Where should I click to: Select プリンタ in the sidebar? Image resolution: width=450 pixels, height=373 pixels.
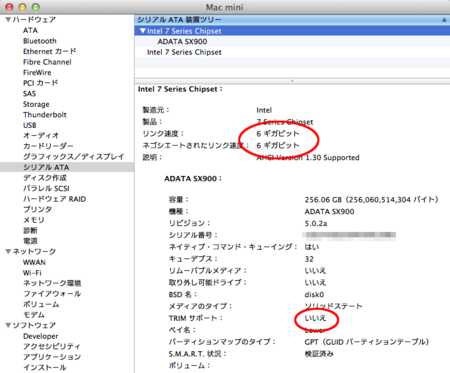point(37,209)
